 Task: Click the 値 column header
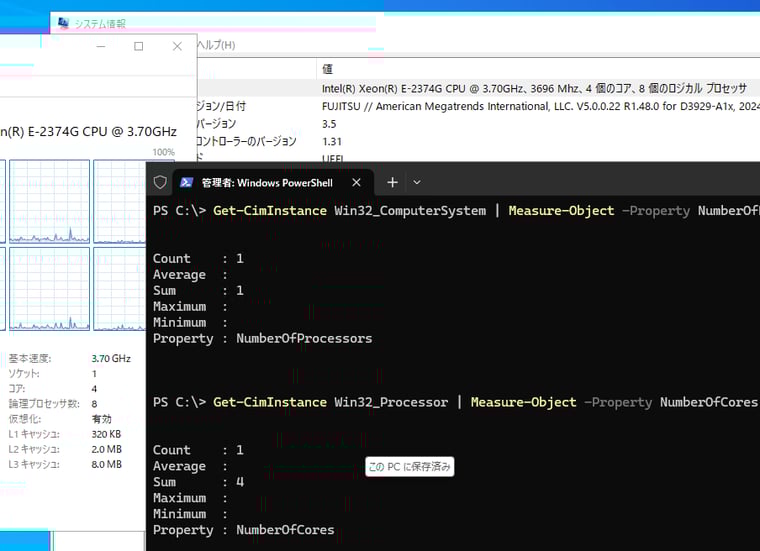[328, 69]
